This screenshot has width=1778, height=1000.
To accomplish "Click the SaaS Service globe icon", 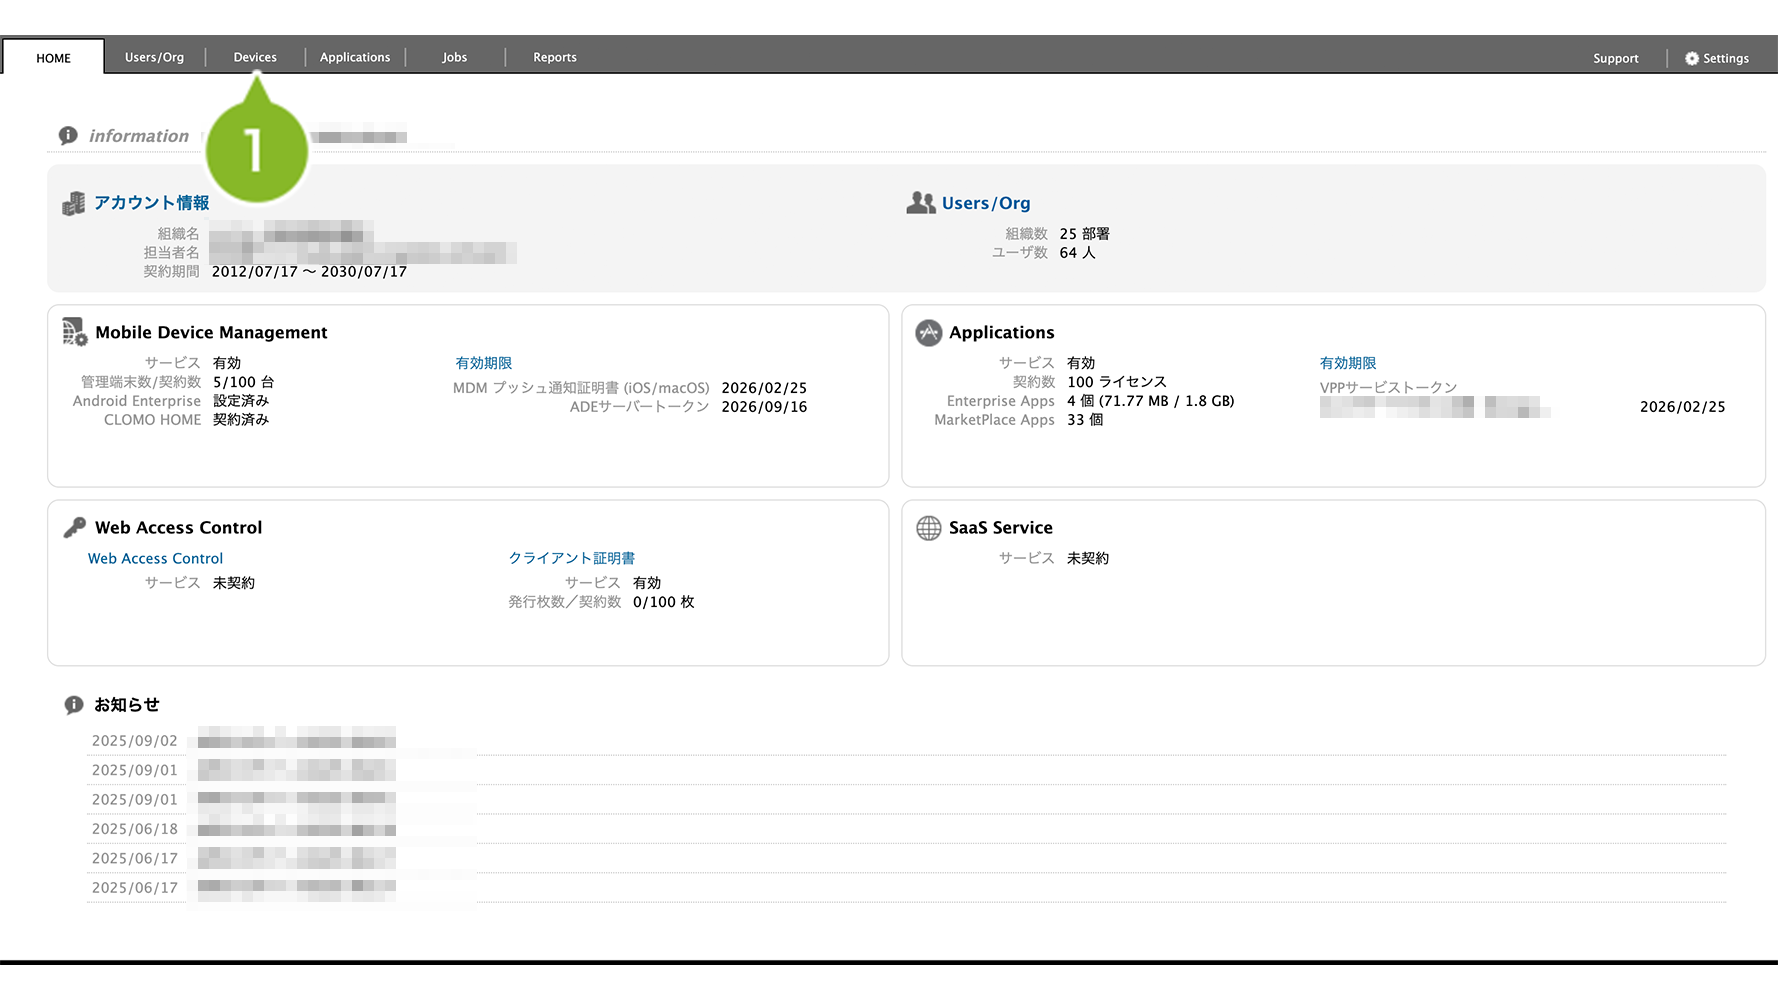I will tap(928, 528).
